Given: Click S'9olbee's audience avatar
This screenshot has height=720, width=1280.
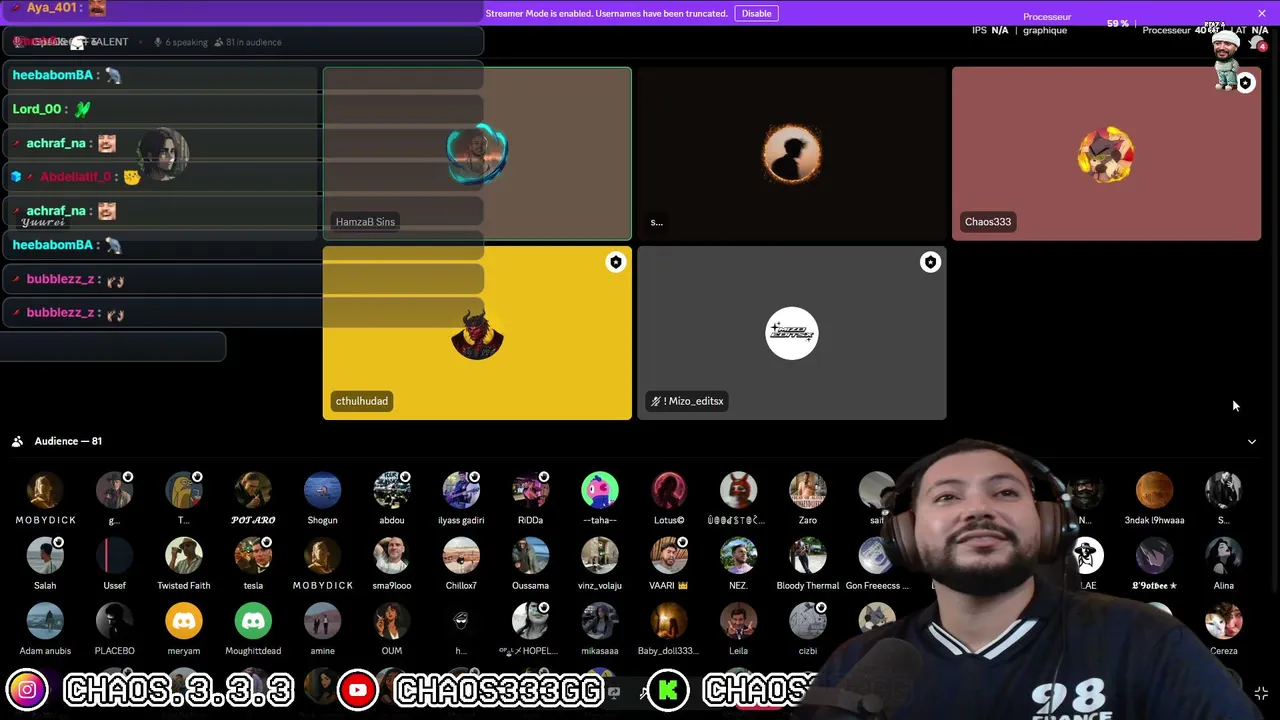Looking at the screenshot, I should point(1154,555).
